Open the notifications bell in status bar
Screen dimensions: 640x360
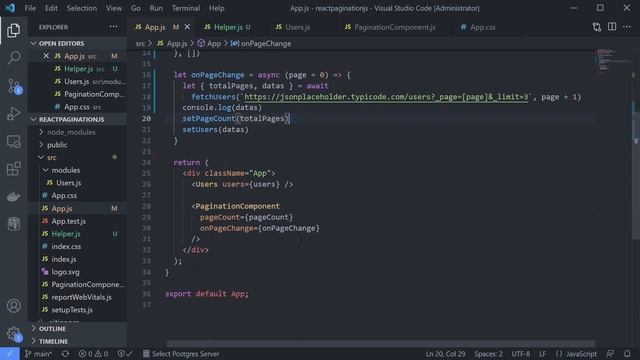627,354
